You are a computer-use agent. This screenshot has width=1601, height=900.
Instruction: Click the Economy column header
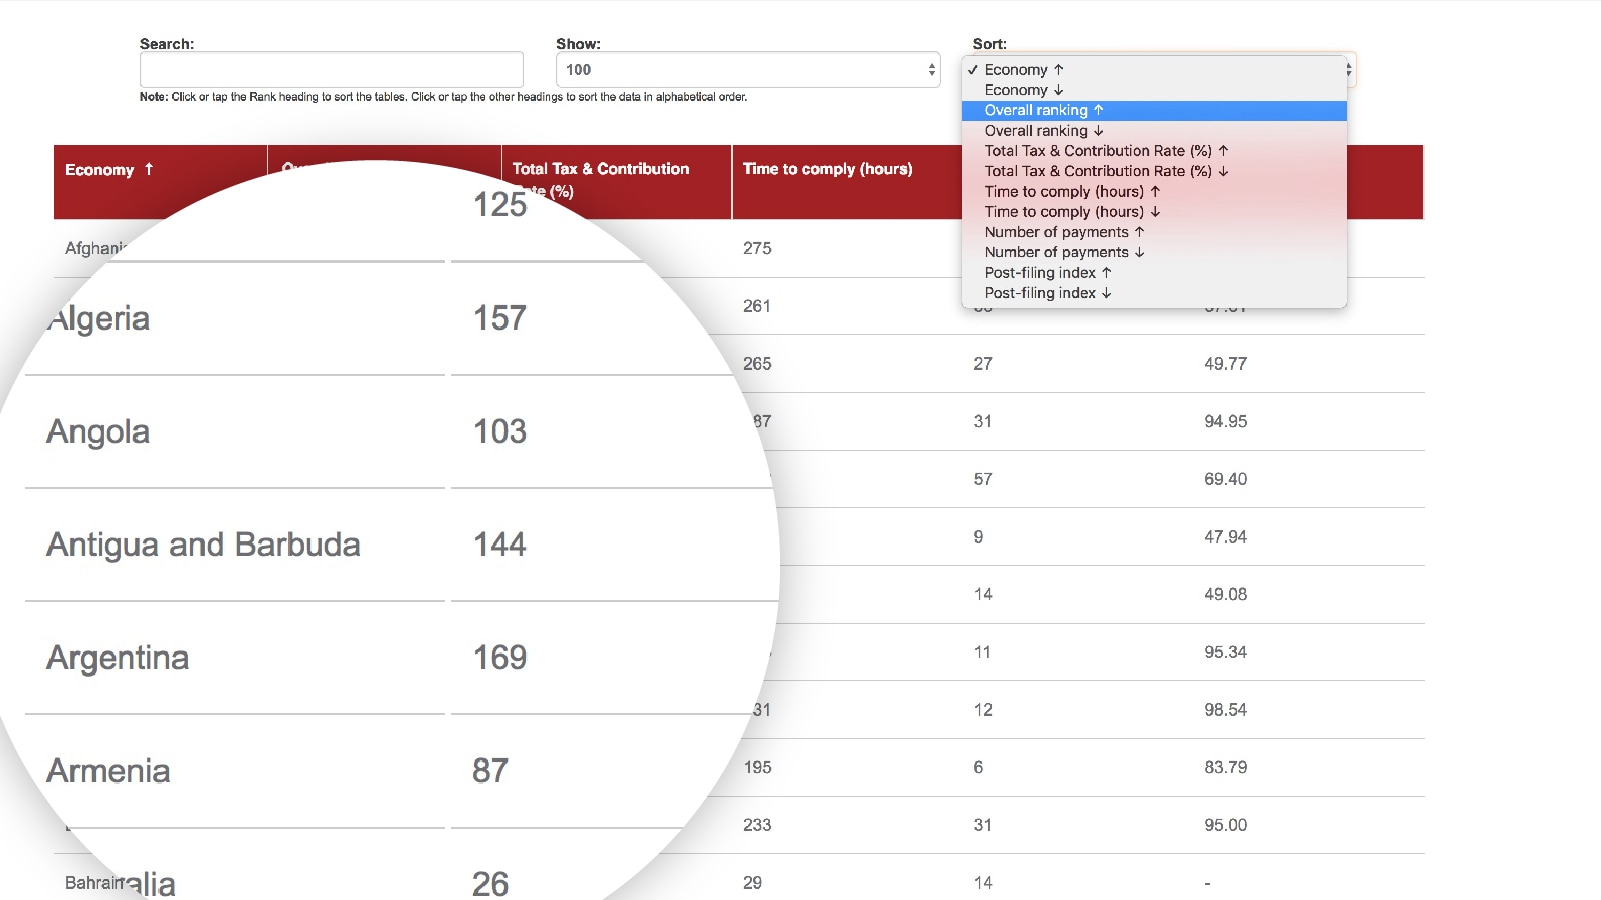[x=99, y=170]
